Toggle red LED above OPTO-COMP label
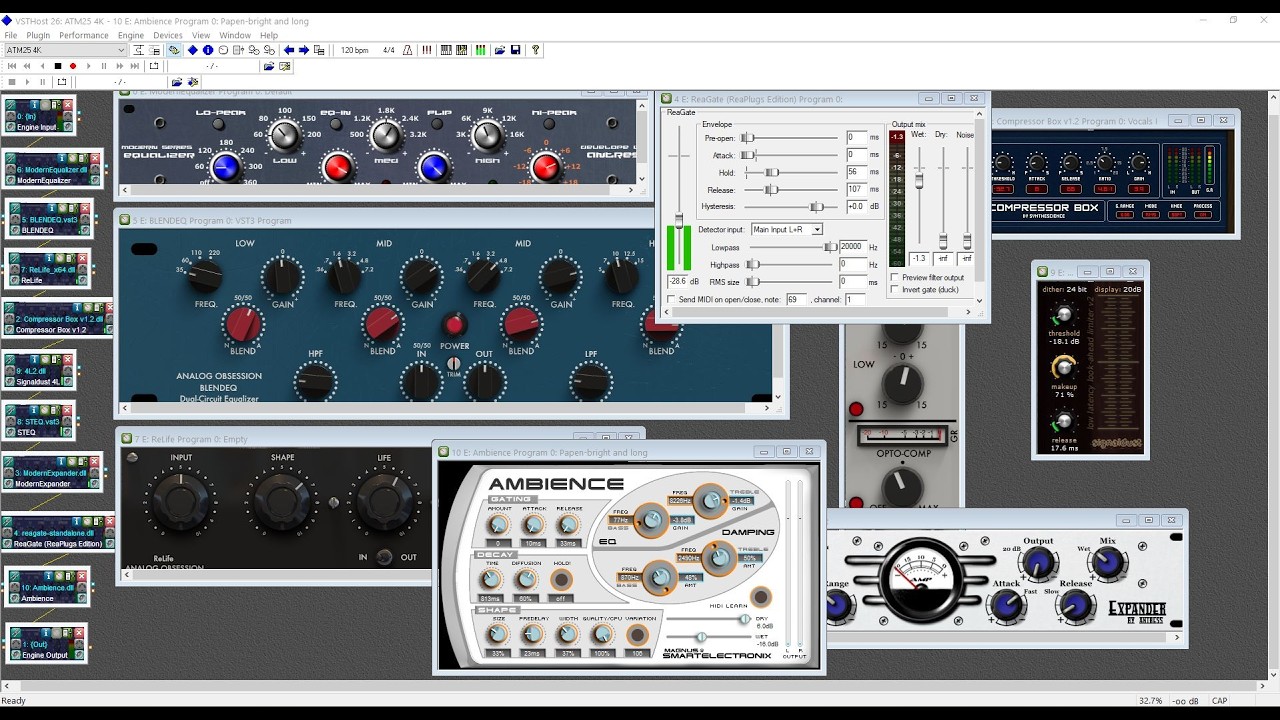This screenshot has height=720, width=1280. pyautogui.click(x=856, y=409)
